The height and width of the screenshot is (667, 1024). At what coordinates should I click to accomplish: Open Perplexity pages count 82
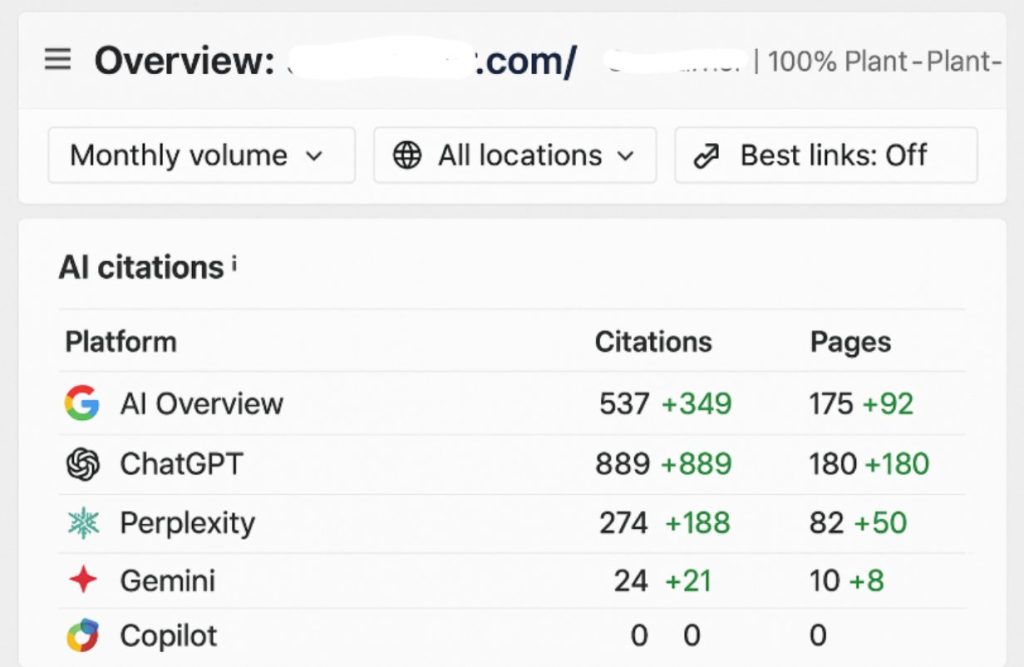pos(827,523)
